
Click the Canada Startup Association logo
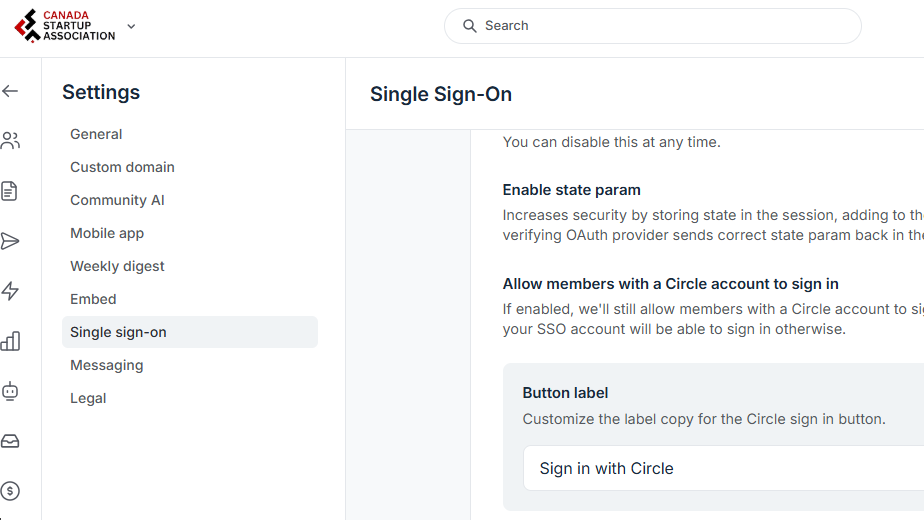(65, 26)
